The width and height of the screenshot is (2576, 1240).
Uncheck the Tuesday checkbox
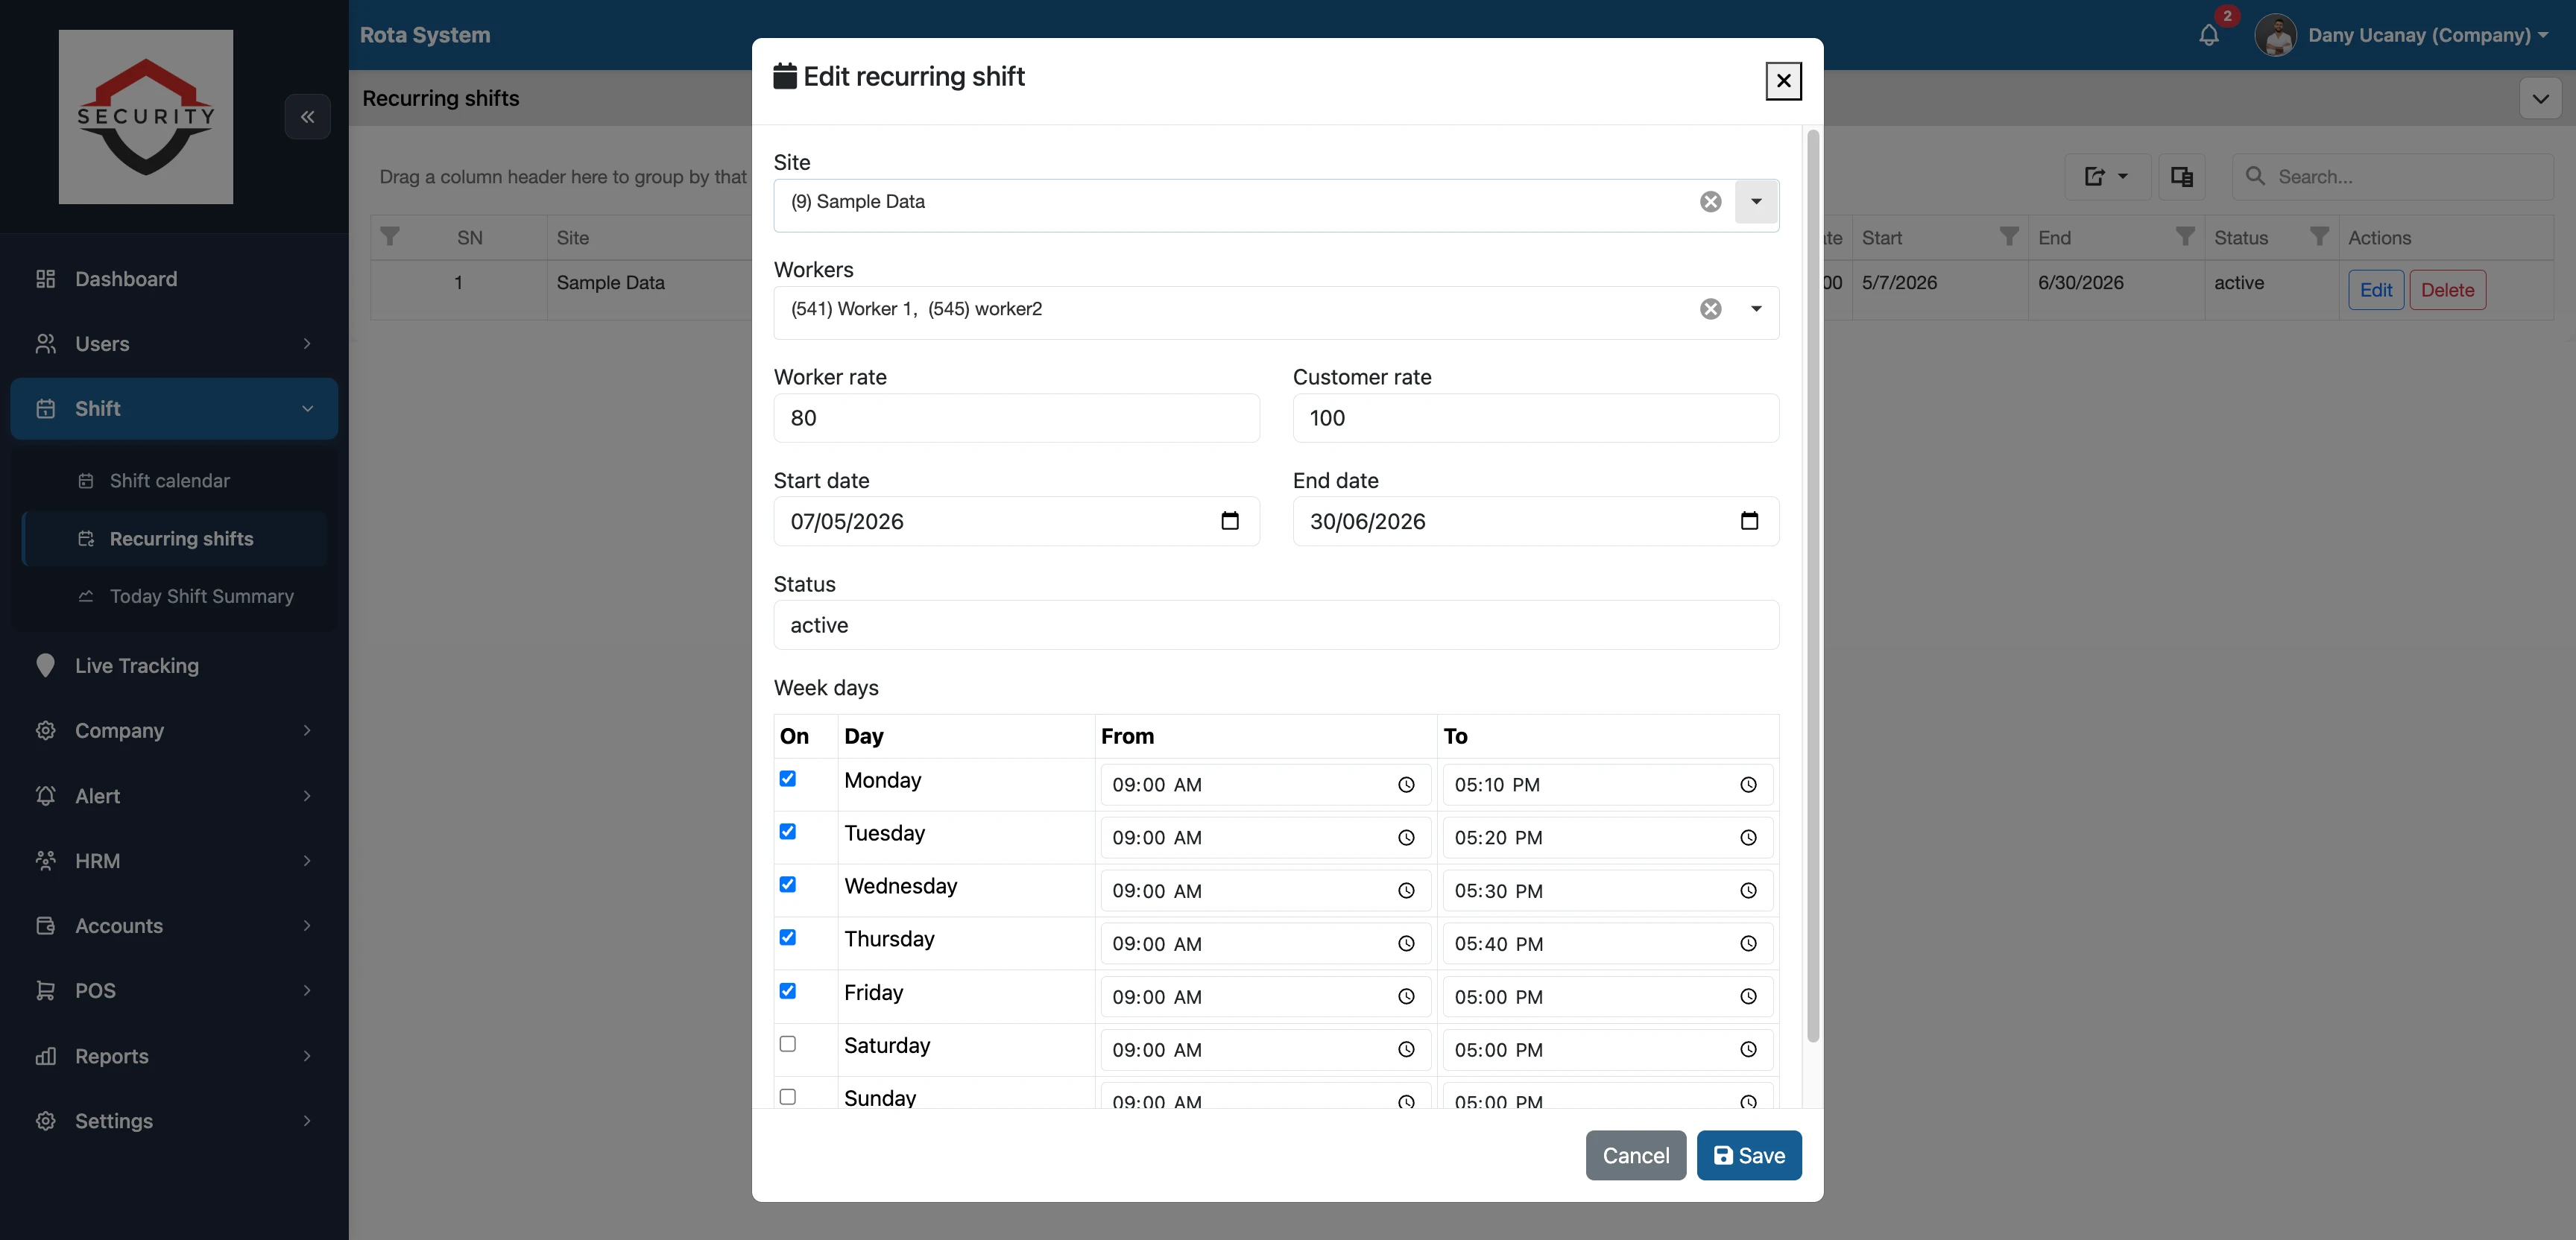788,832
